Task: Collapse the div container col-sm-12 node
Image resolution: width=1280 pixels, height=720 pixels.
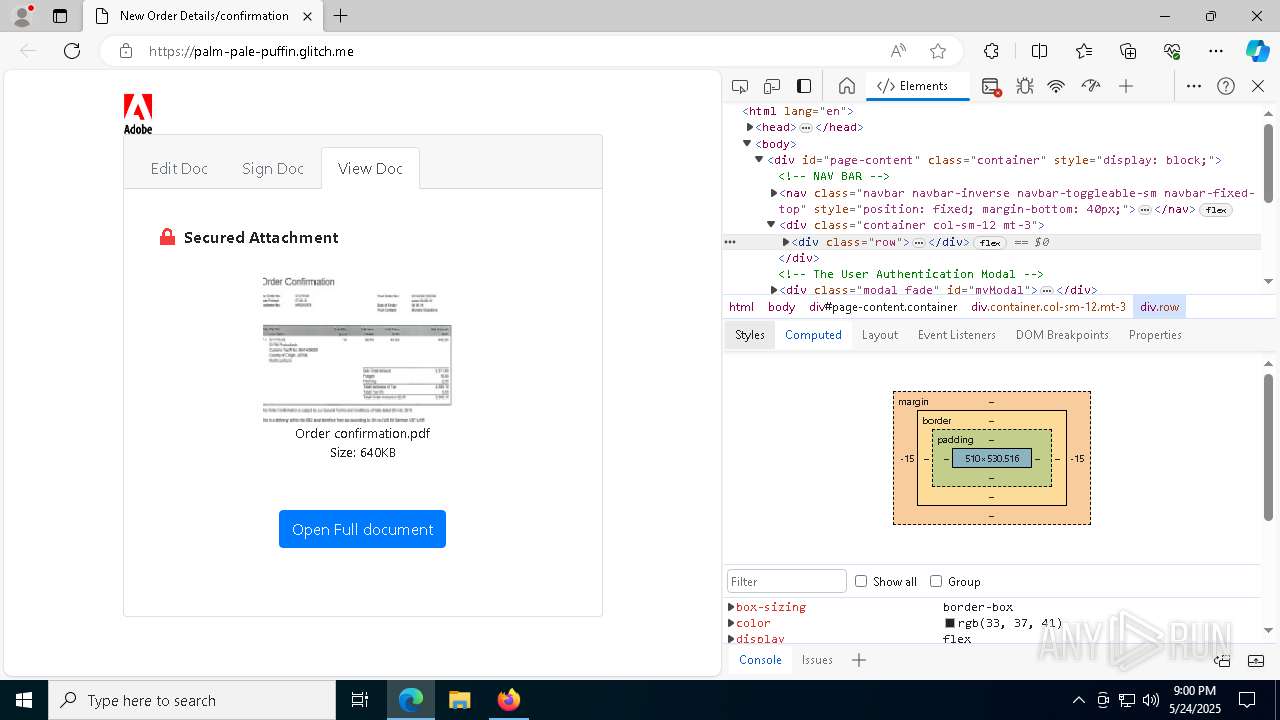Action: [x=771, y=225]
